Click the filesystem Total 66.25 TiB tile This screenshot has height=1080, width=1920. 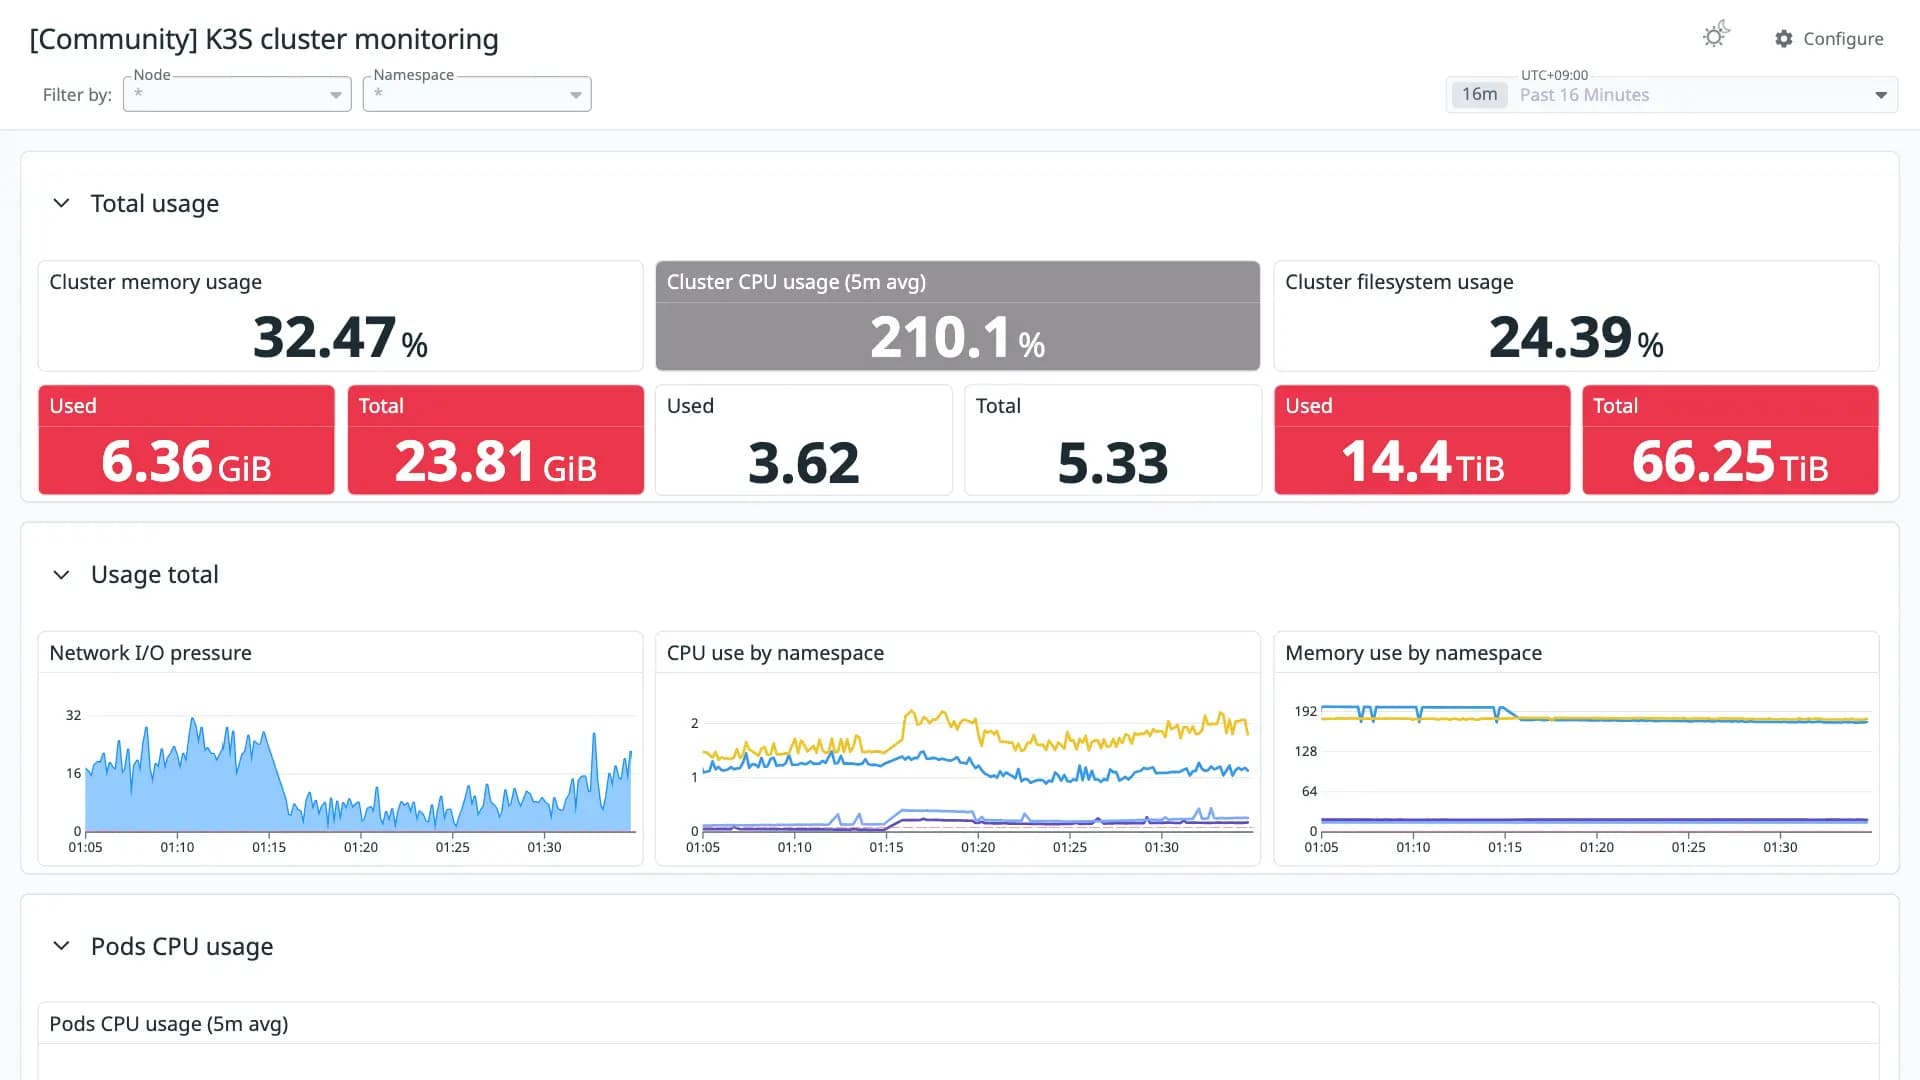1730,440
